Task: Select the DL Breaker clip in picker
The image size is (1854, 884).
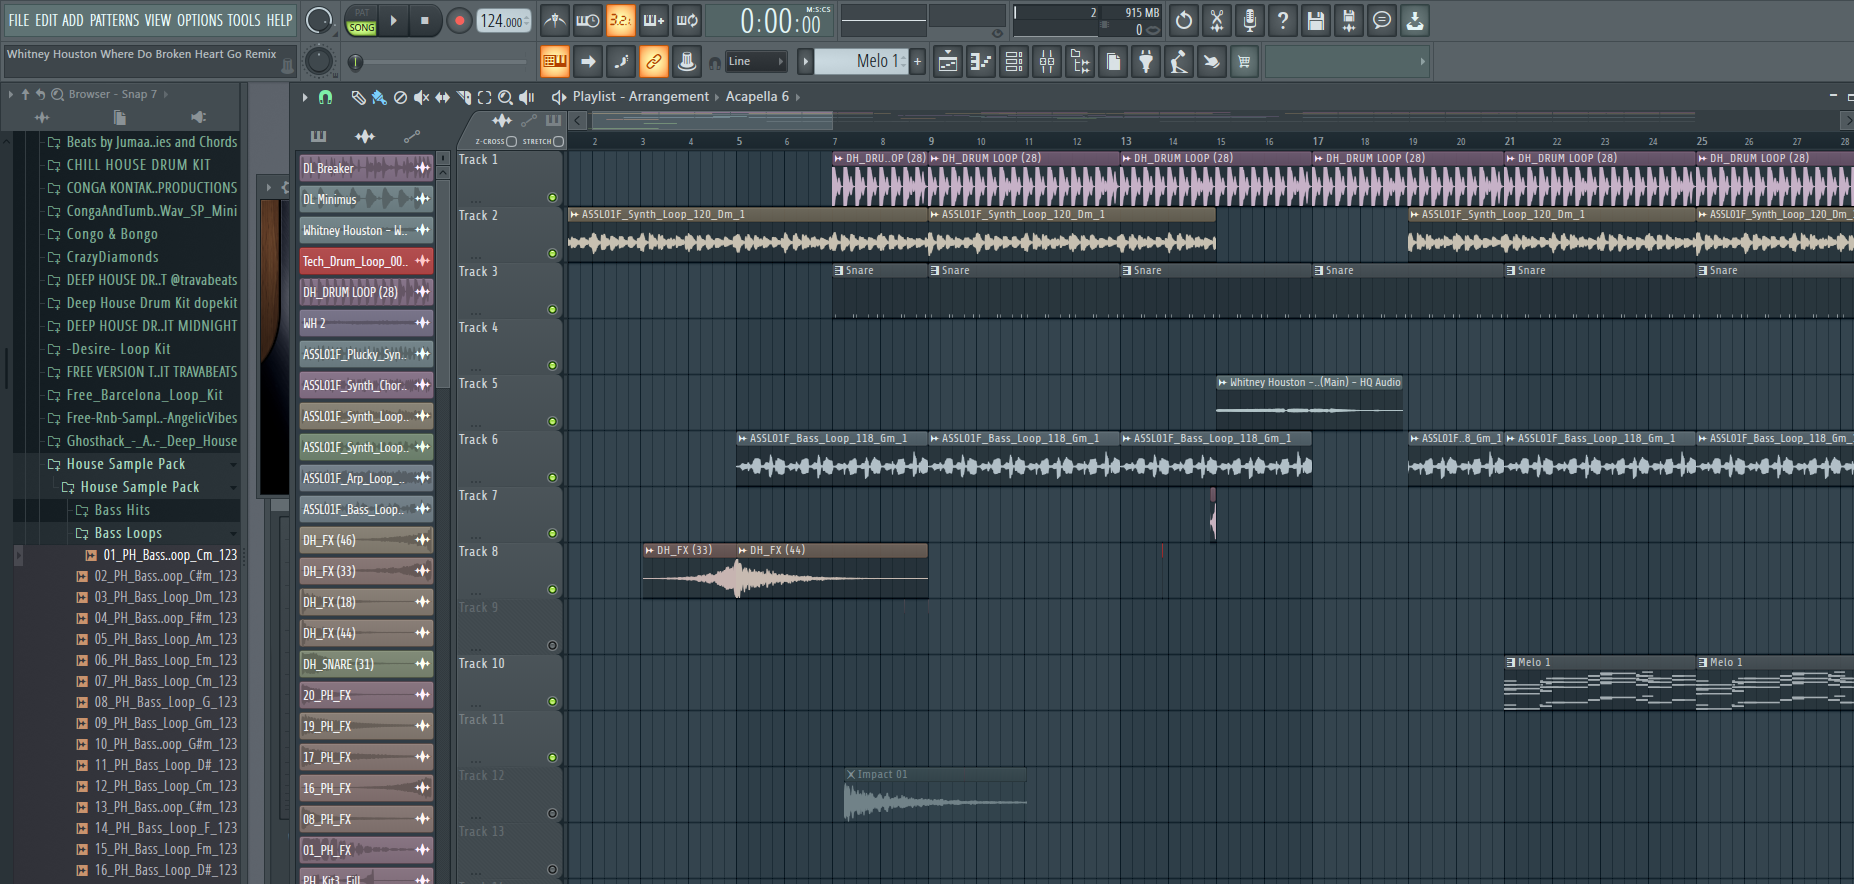Action: click(x=366, y=168)
